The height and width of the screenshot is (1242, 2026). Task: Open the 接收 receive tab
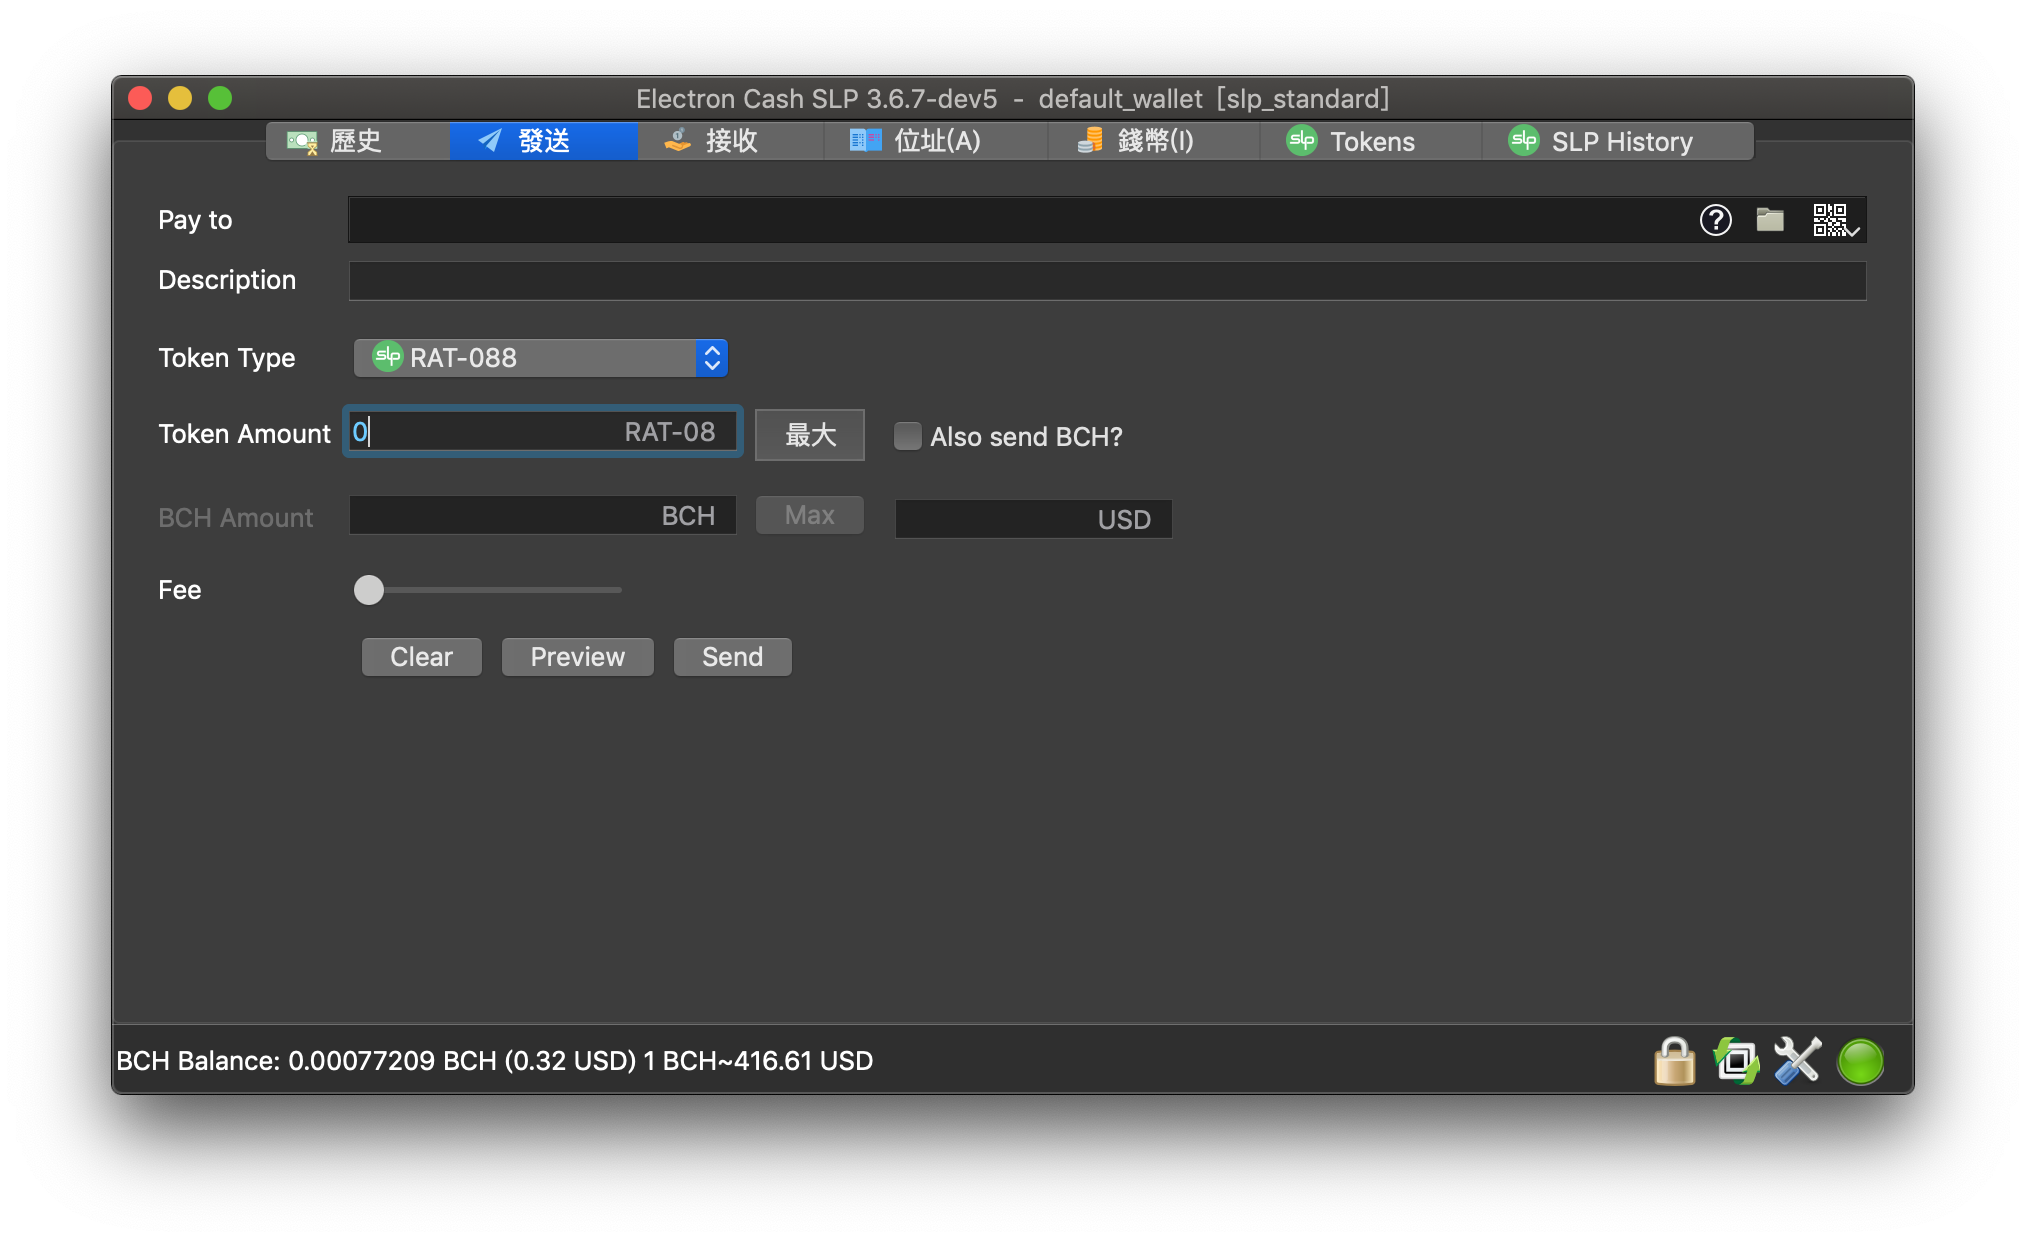730,141
